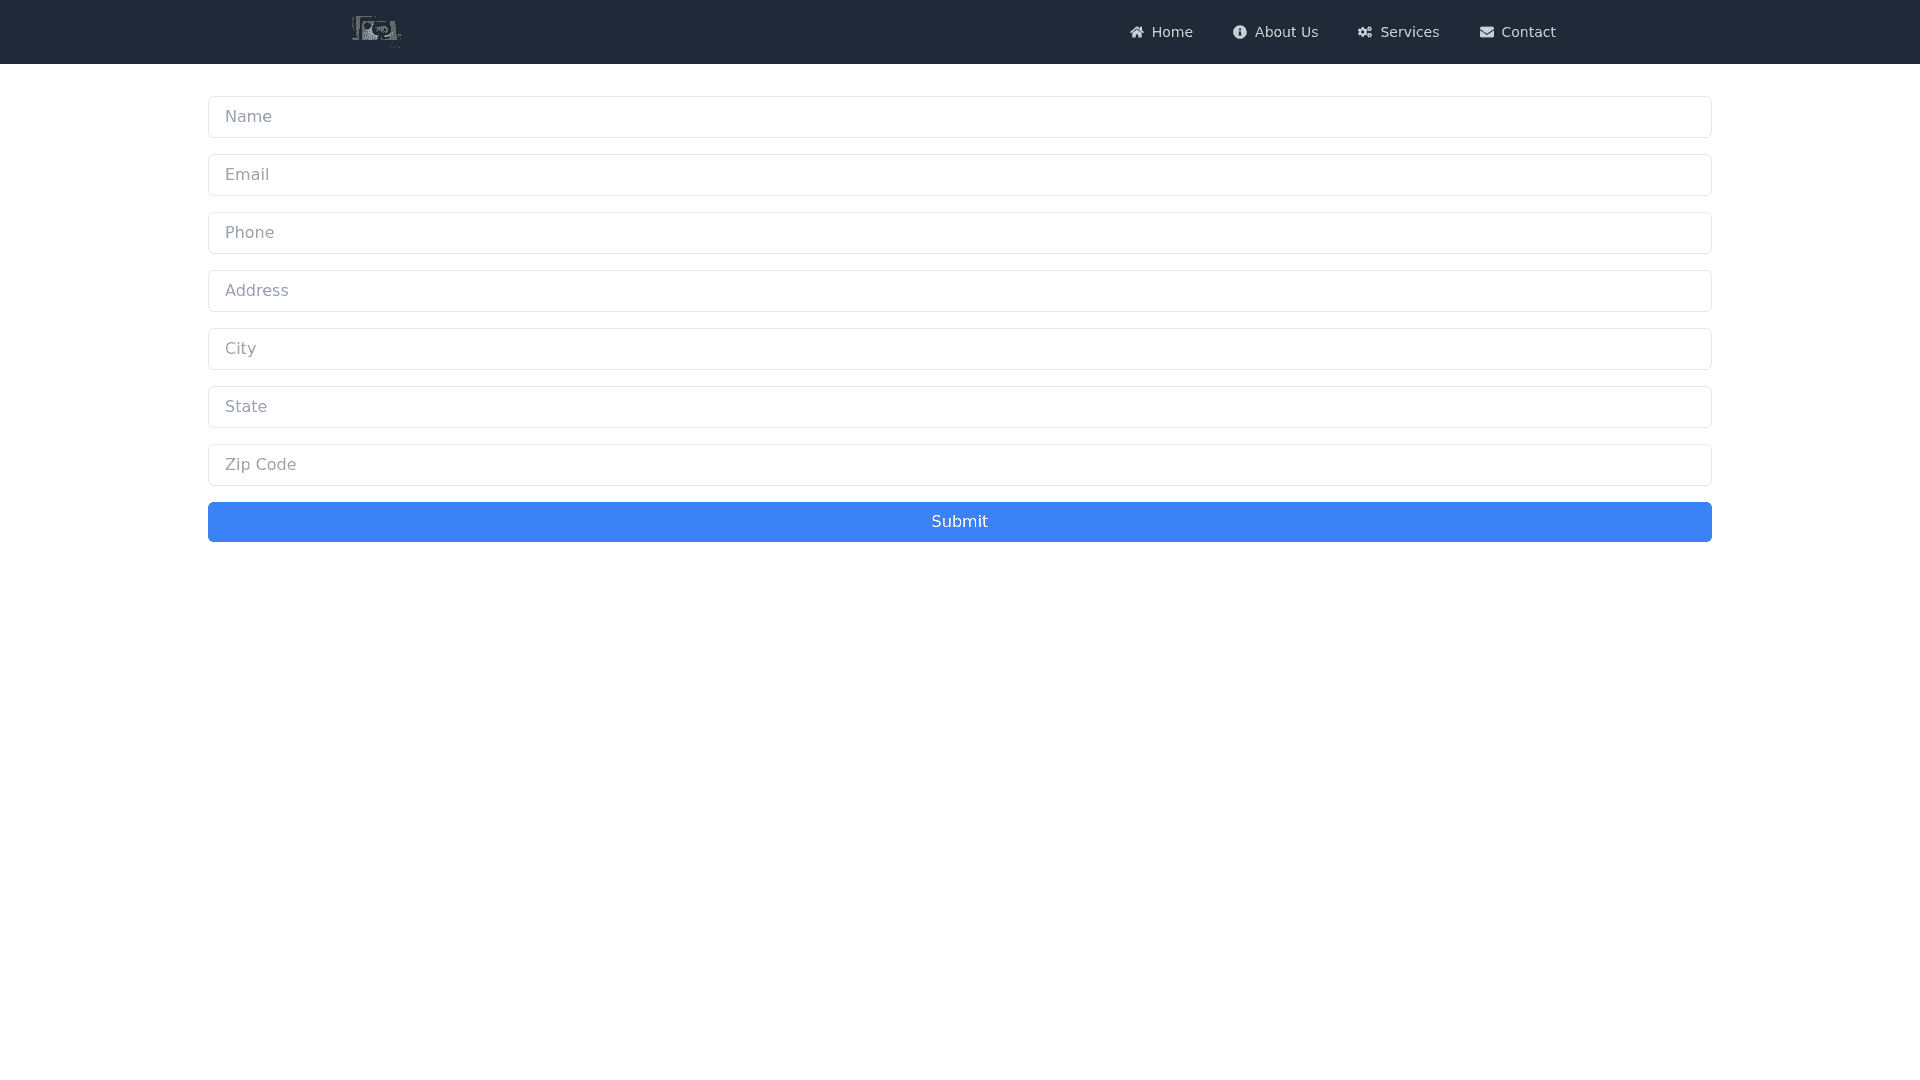Navigate to the Contact link

(x=1528, y=32)
